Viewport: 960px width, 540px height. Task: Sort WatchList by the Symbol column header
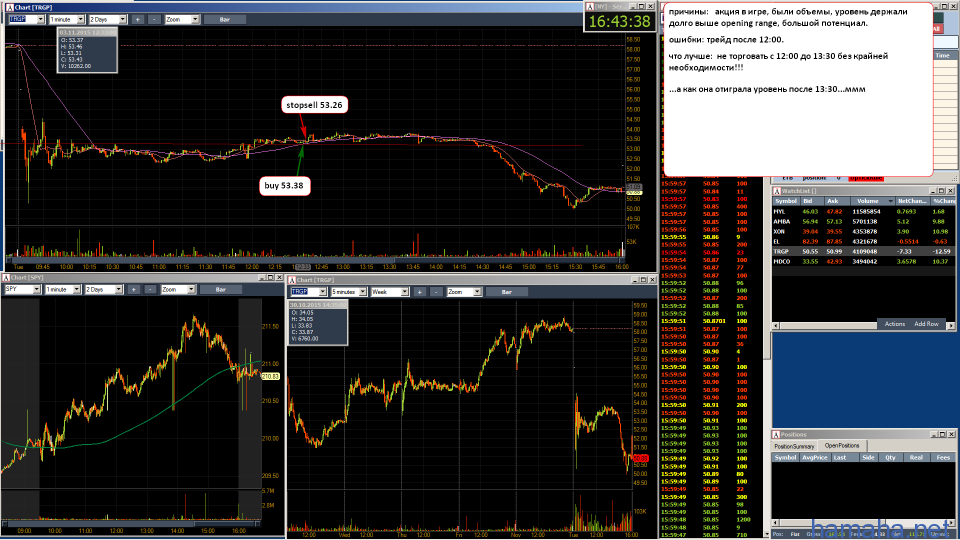point(786,201)
